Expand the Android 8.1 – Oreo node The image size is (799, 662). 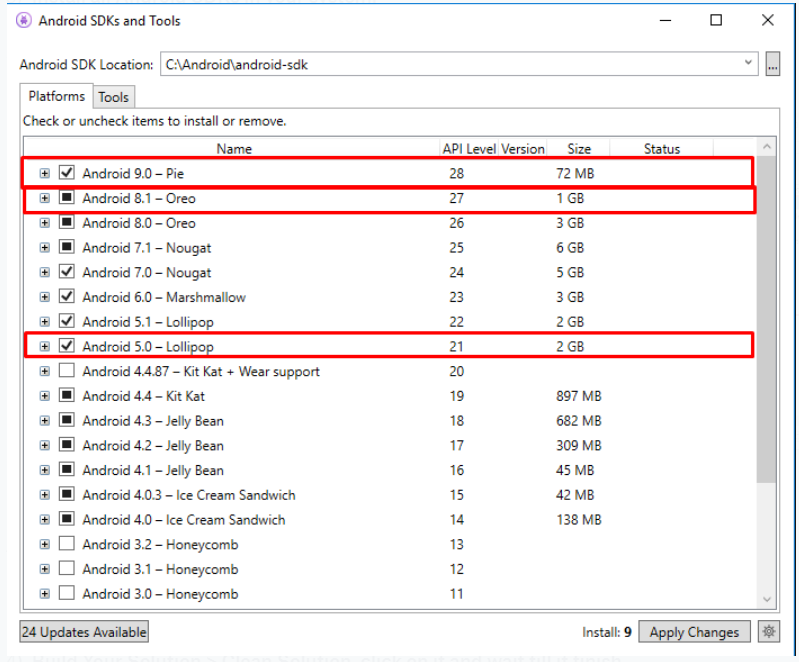tap(45, 198)
